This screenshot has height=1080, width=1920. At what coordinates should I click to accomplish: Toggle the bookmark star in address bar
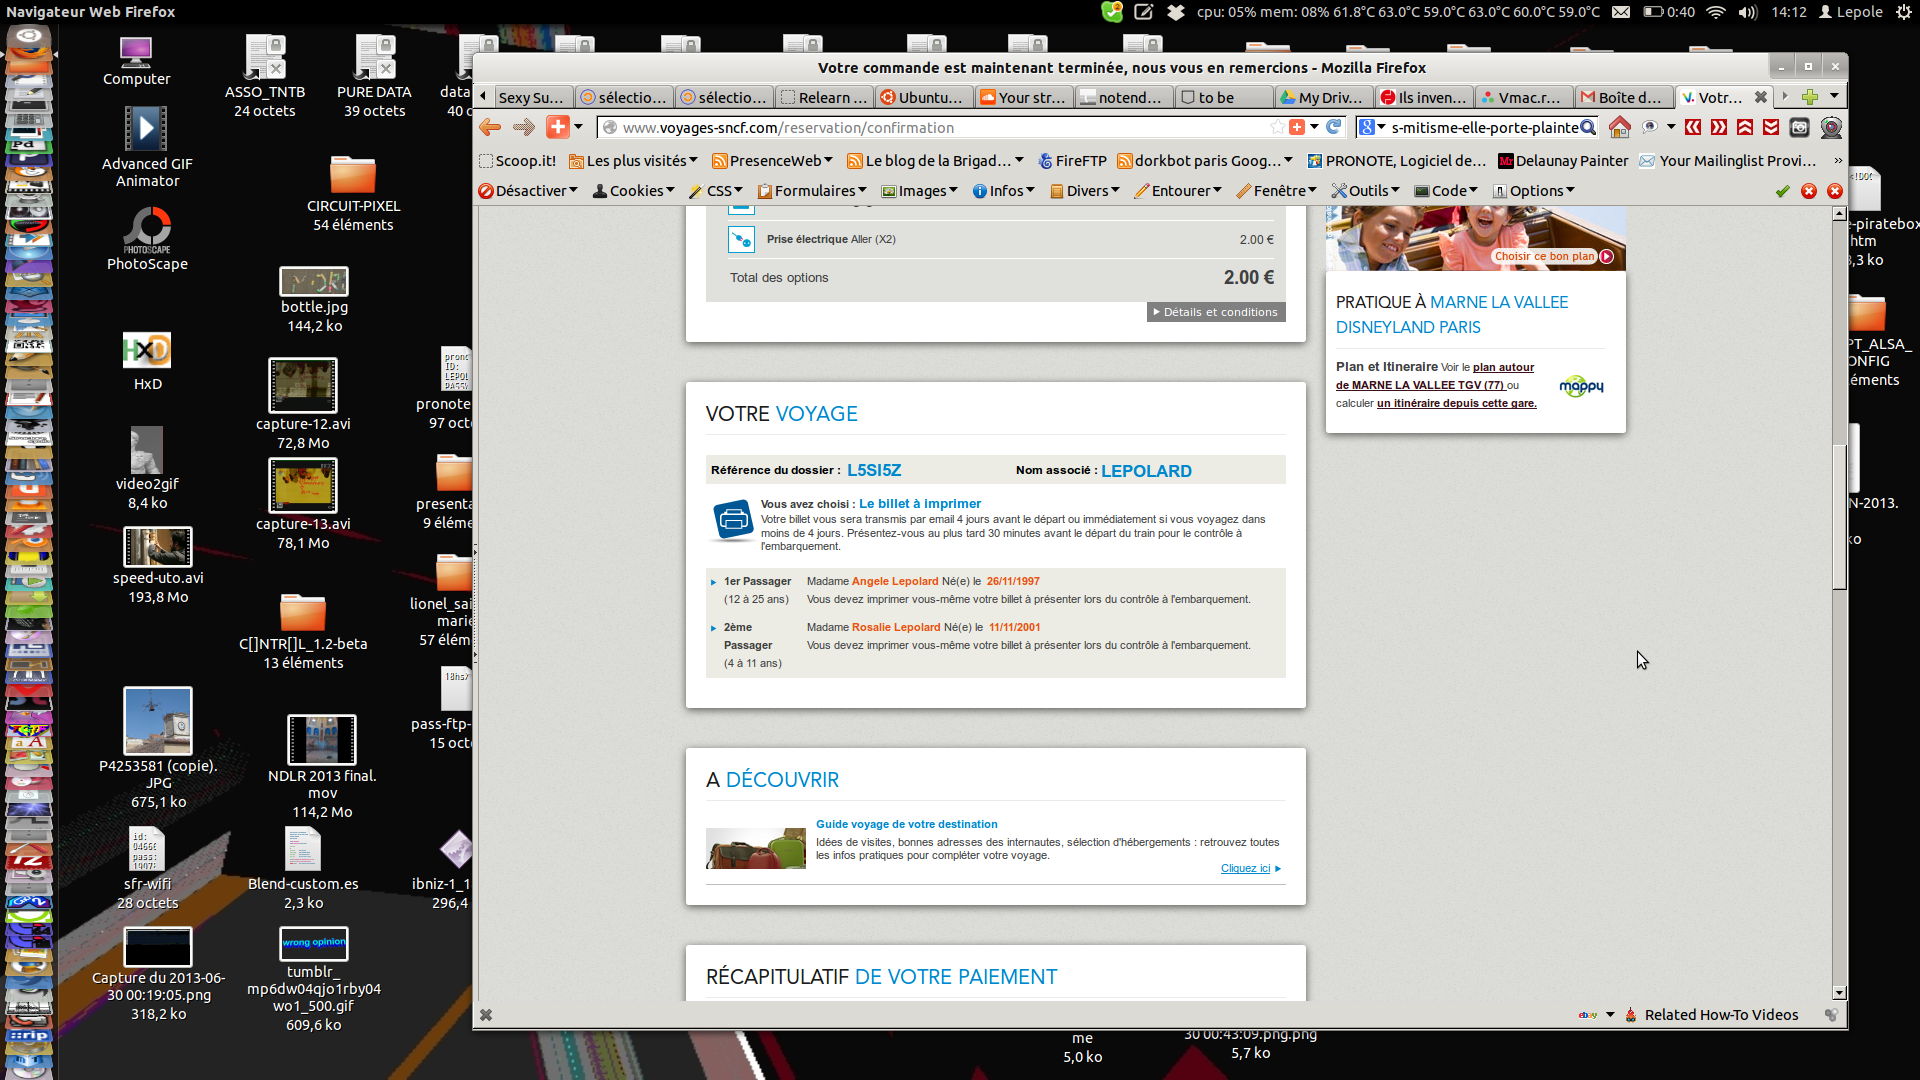point(1277,127)
